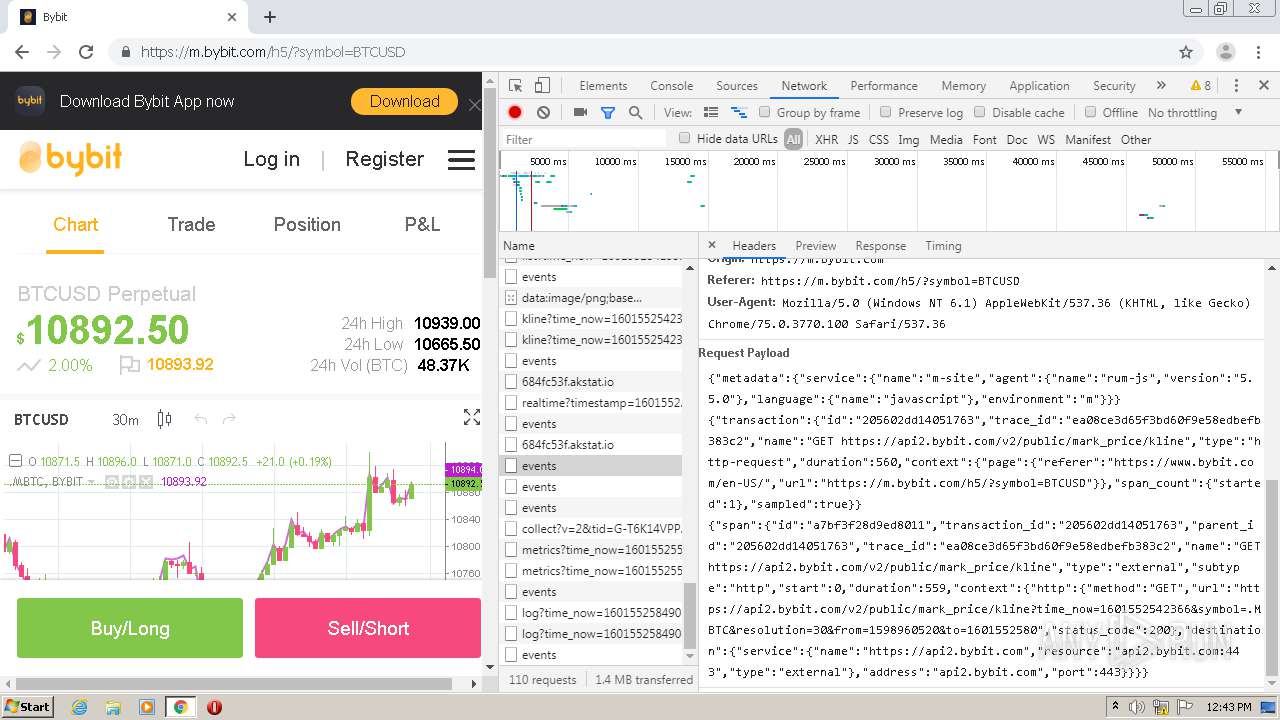This screenshot has width=1280, height=720.
Task: Click the chart redo arrow
Action: (229, 419)
